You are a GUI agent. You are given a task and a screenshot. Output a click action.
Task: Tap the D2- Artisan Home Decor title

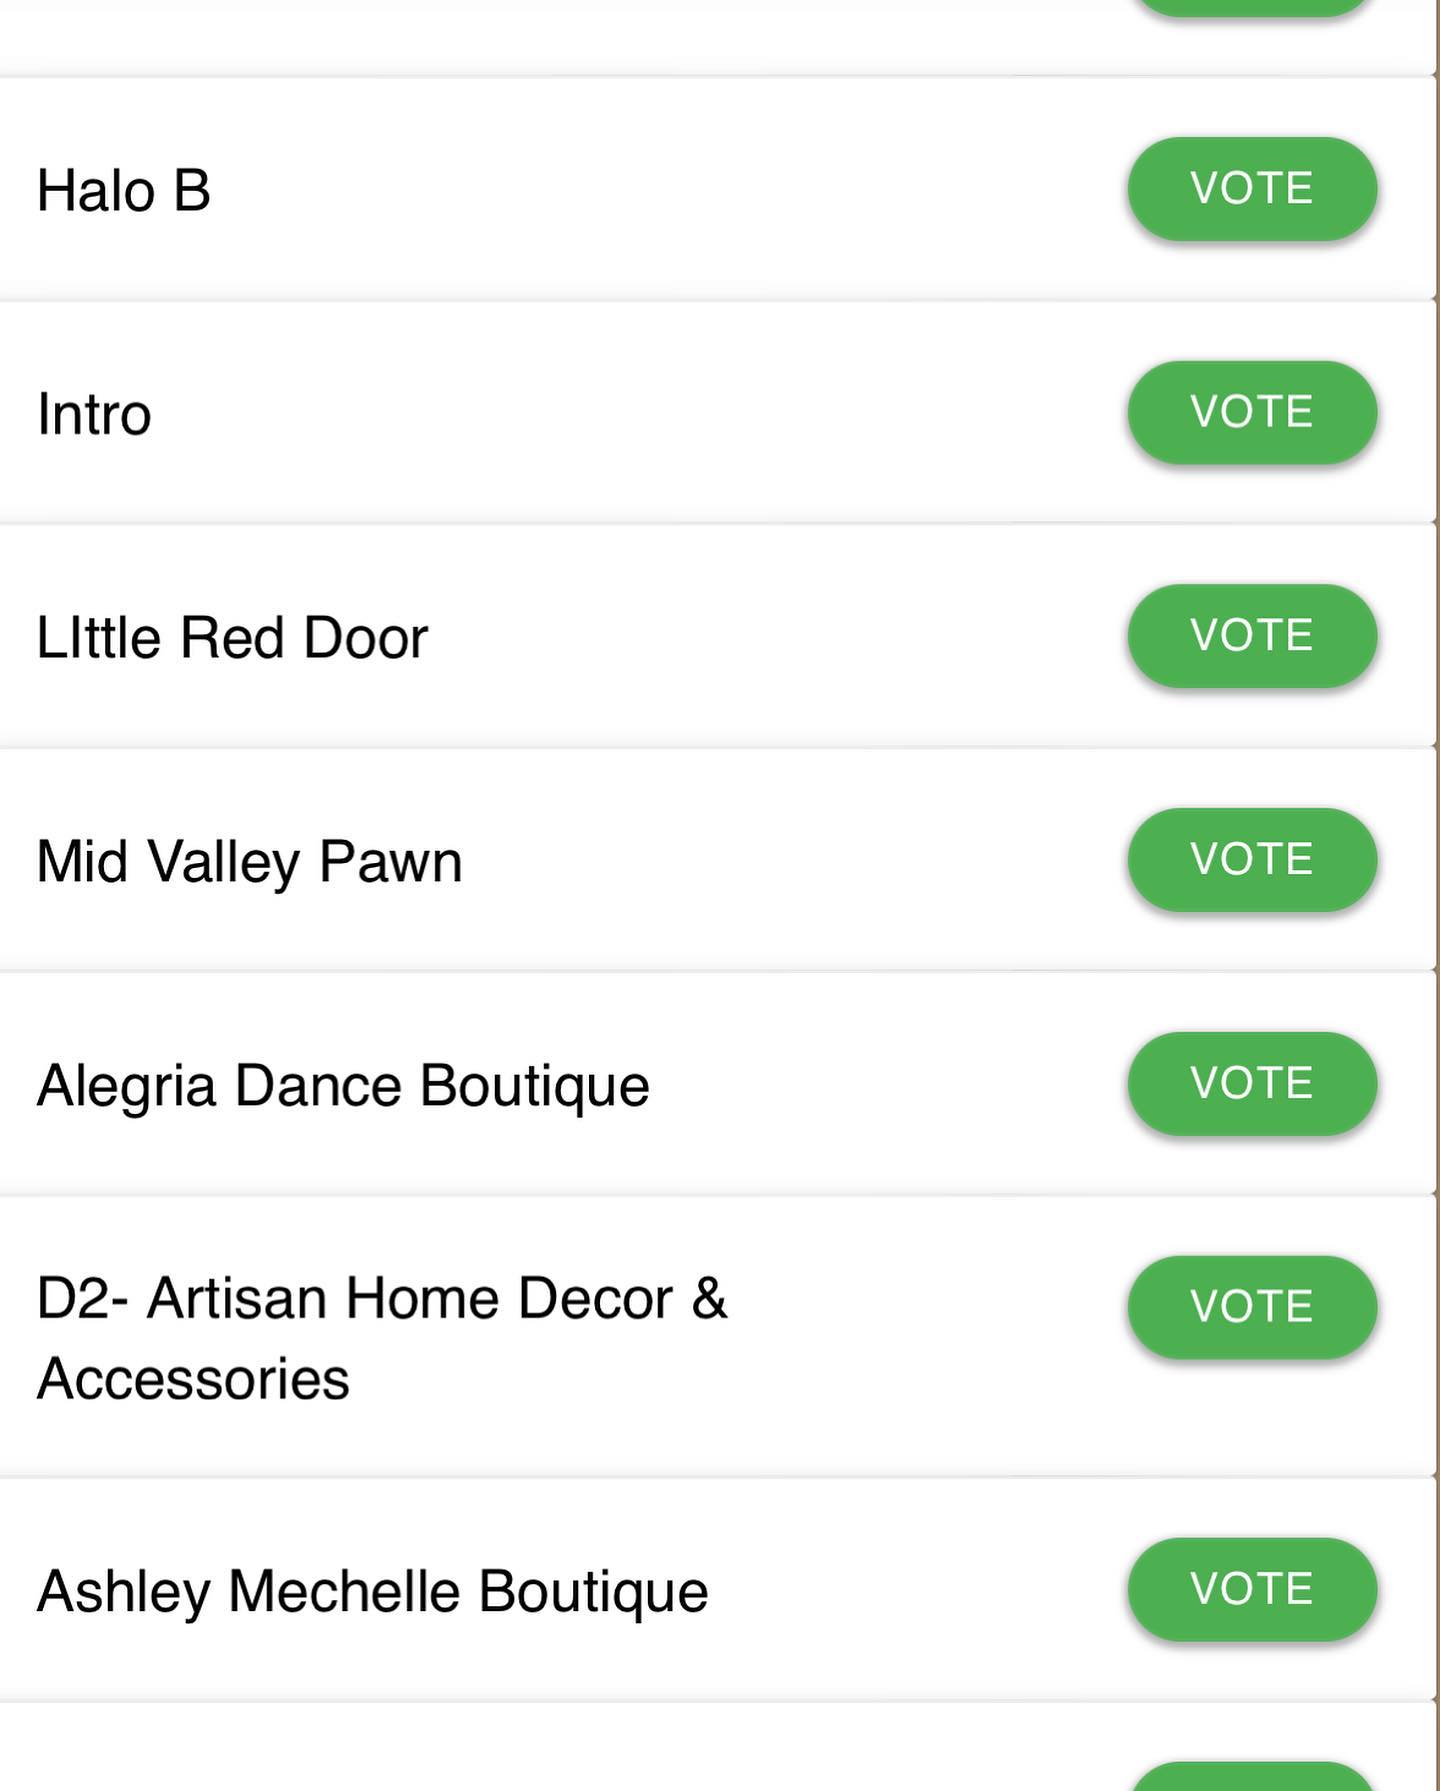(x=382, y=1299)
